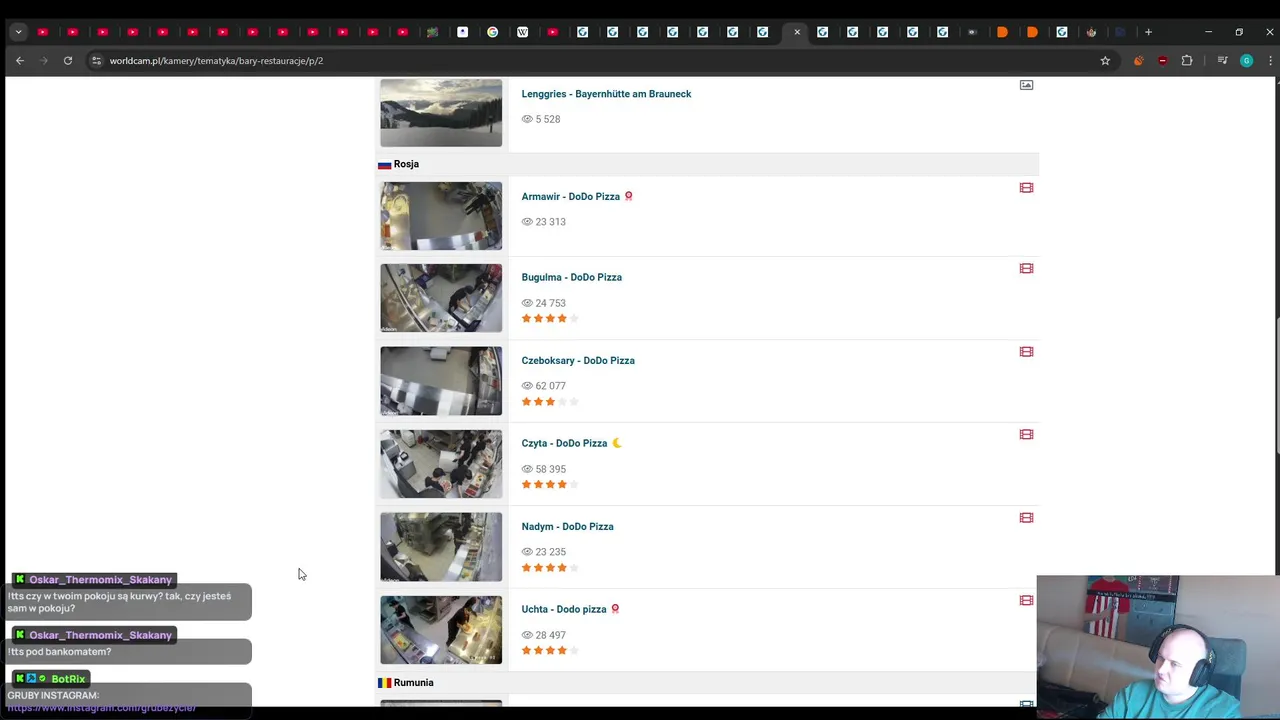This screenshot has height=720, width=1280.
Task: Bookmark this page with the star
Action: click(x=1105, y=61)
